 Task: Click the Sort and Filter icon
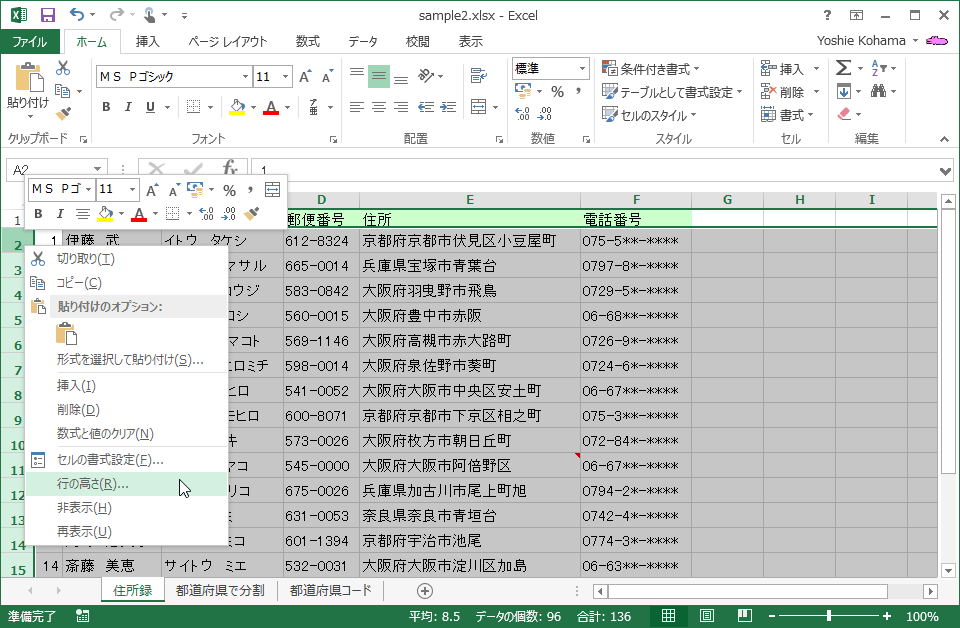878,67
